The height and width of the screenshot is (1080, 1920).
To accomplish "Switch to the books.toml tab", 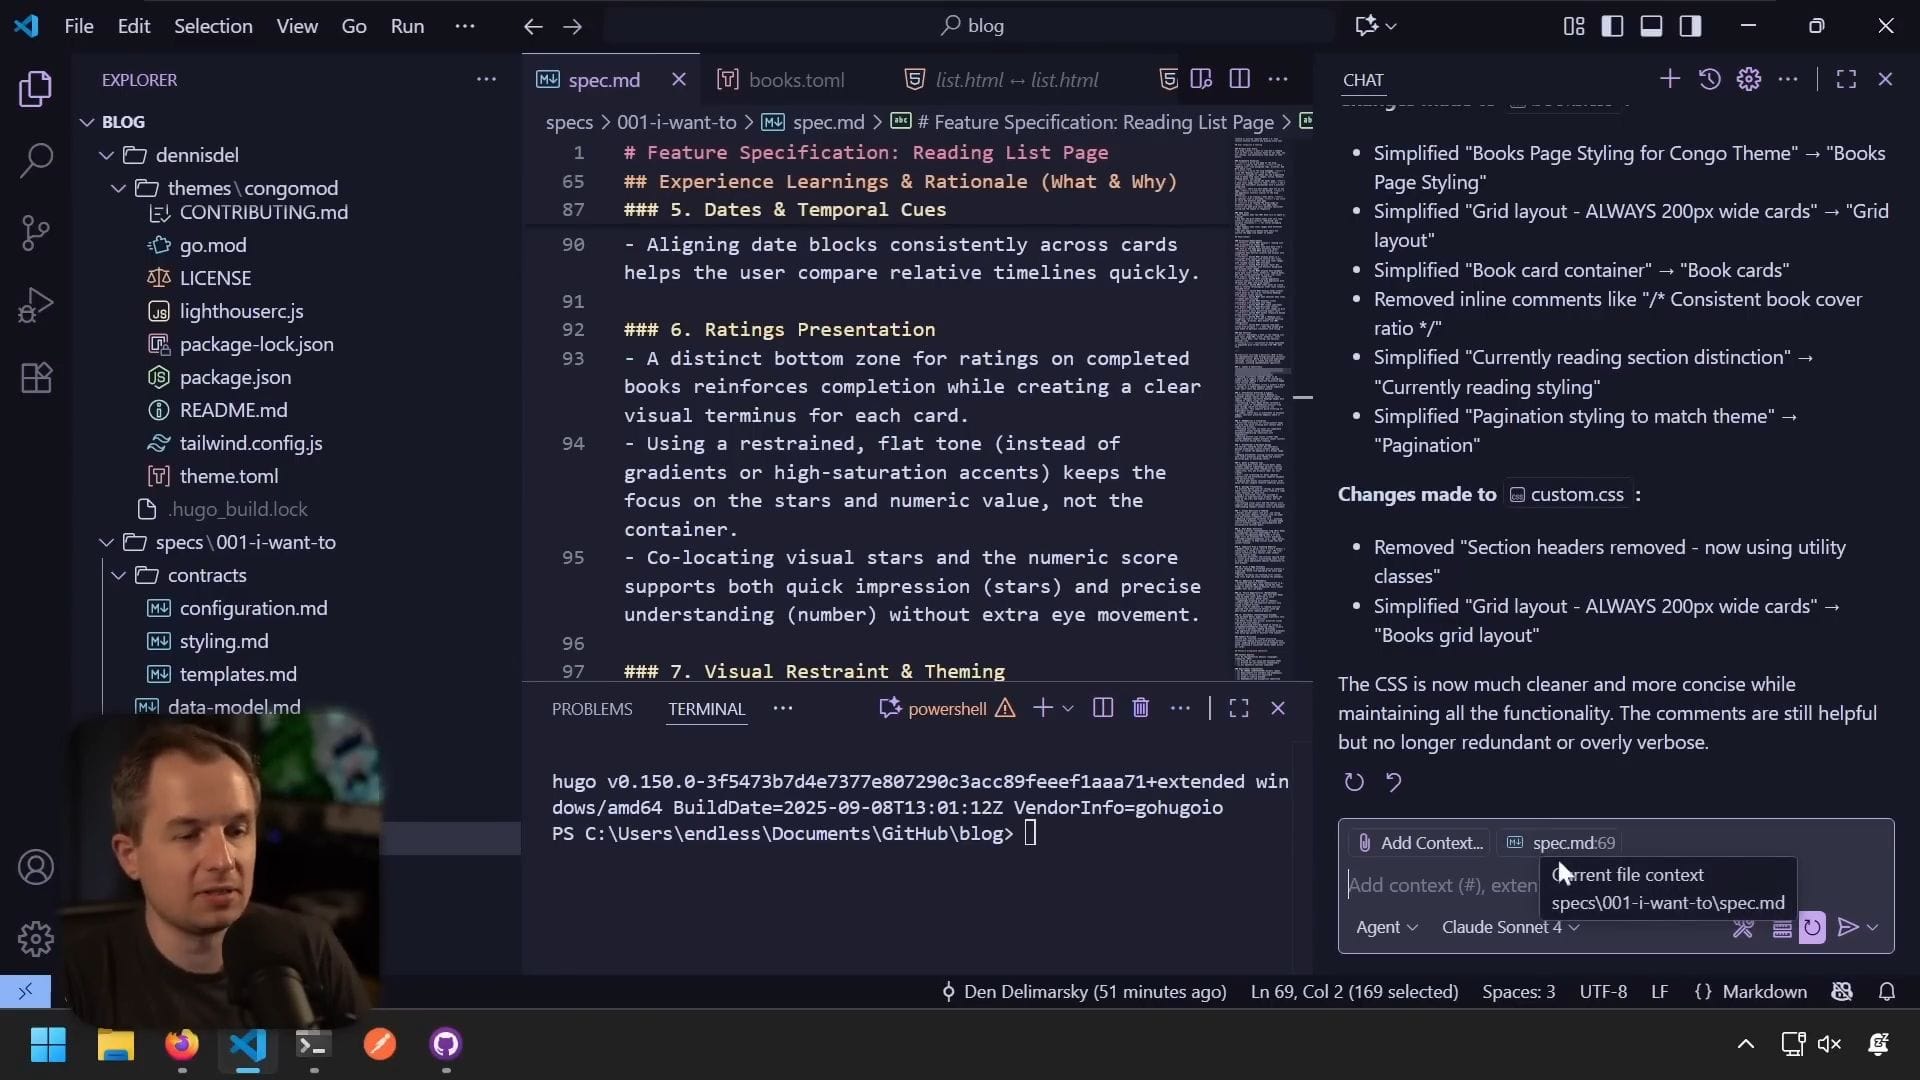I will (x=796, y=80).
